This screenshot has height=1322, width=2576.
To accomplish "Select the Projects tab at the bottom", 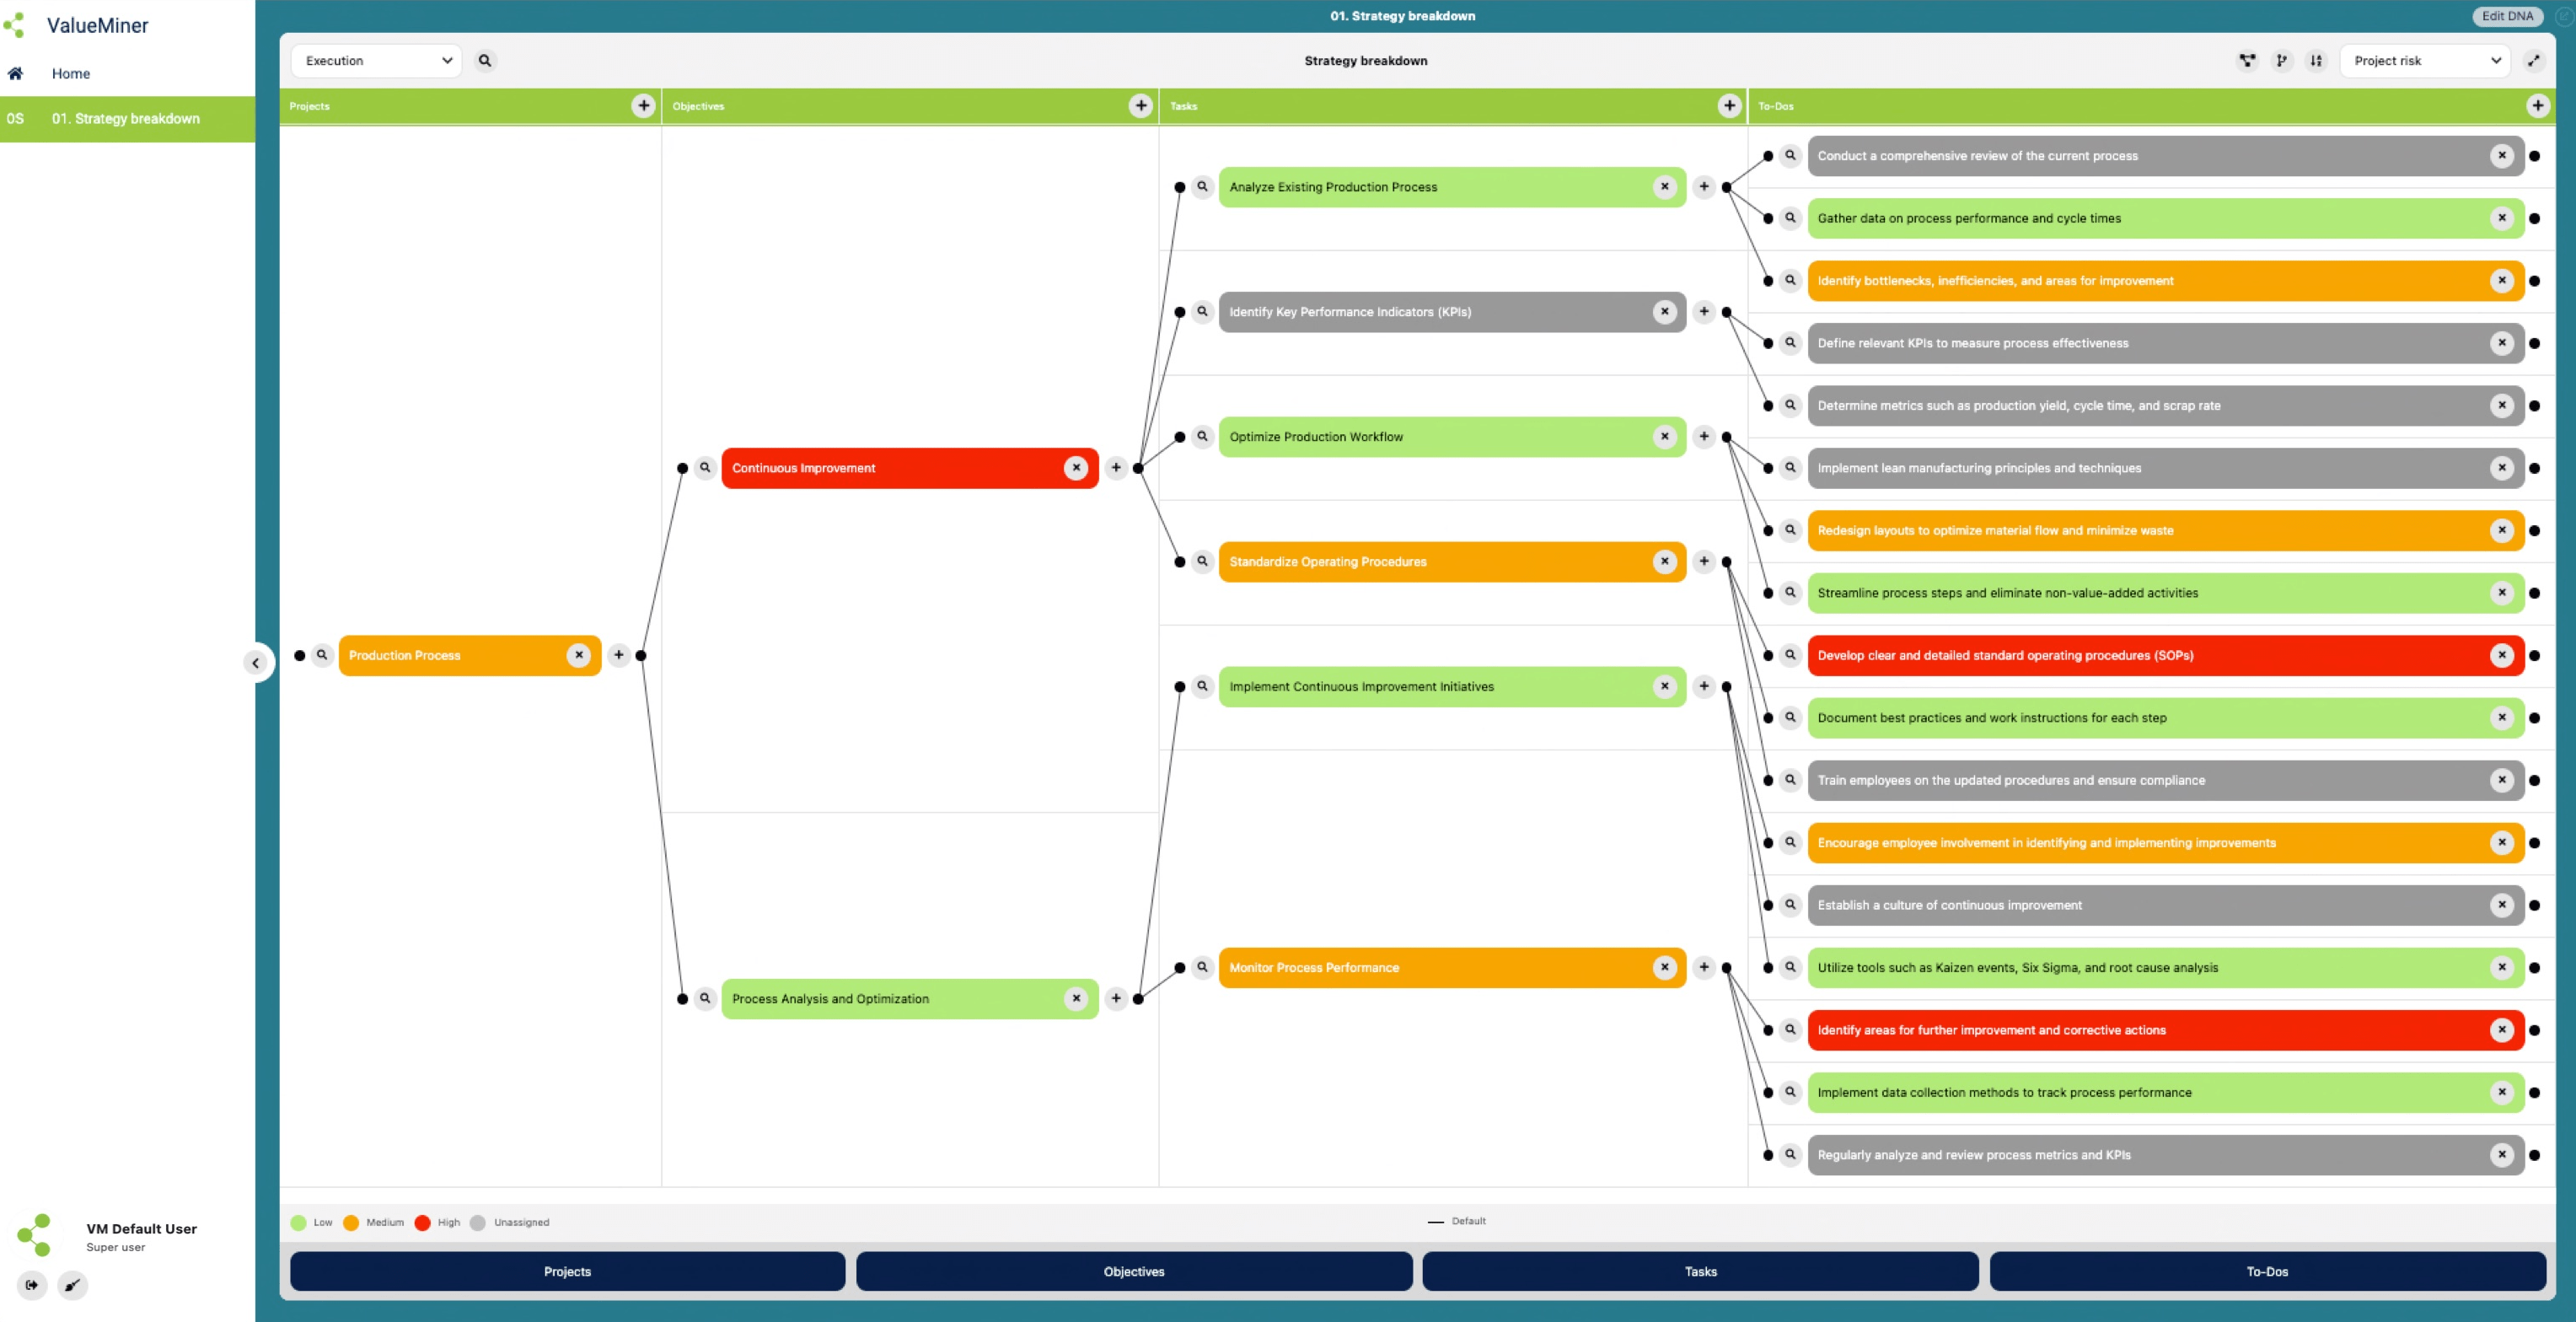I will click(566, 1271).
